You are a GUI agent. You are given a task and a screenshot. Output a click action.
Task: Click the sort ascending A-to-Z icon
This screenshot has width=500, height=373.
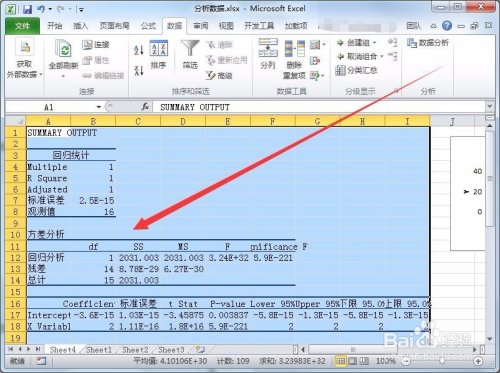139,50
